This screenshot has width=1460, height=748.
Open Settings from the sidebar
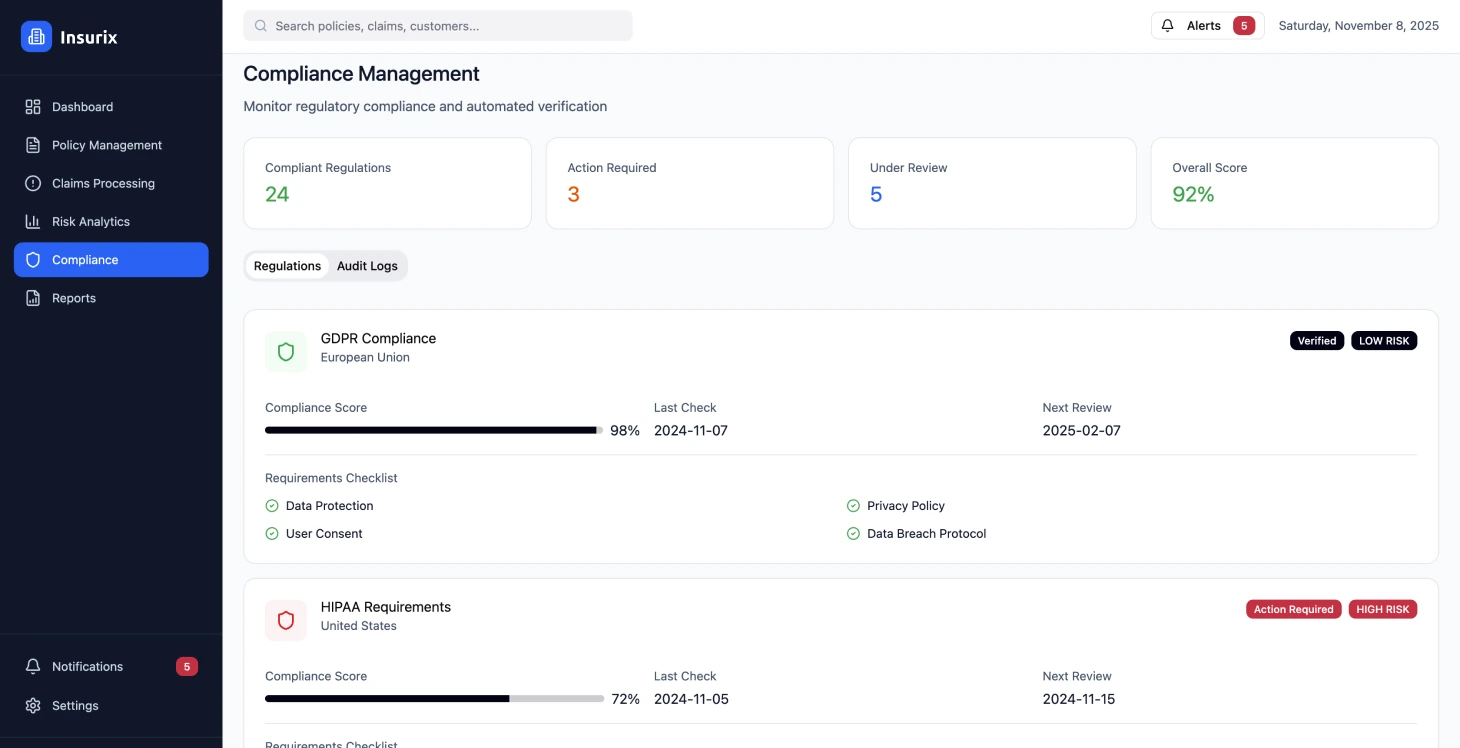tap(74, 705)
